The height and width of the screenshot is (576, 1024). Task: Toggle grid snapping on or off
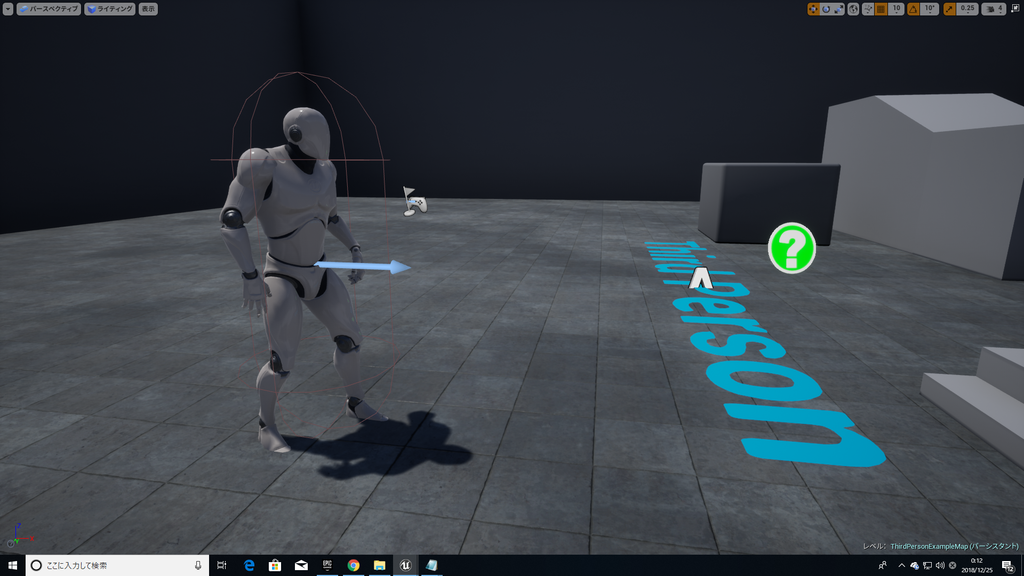point(881,9)
